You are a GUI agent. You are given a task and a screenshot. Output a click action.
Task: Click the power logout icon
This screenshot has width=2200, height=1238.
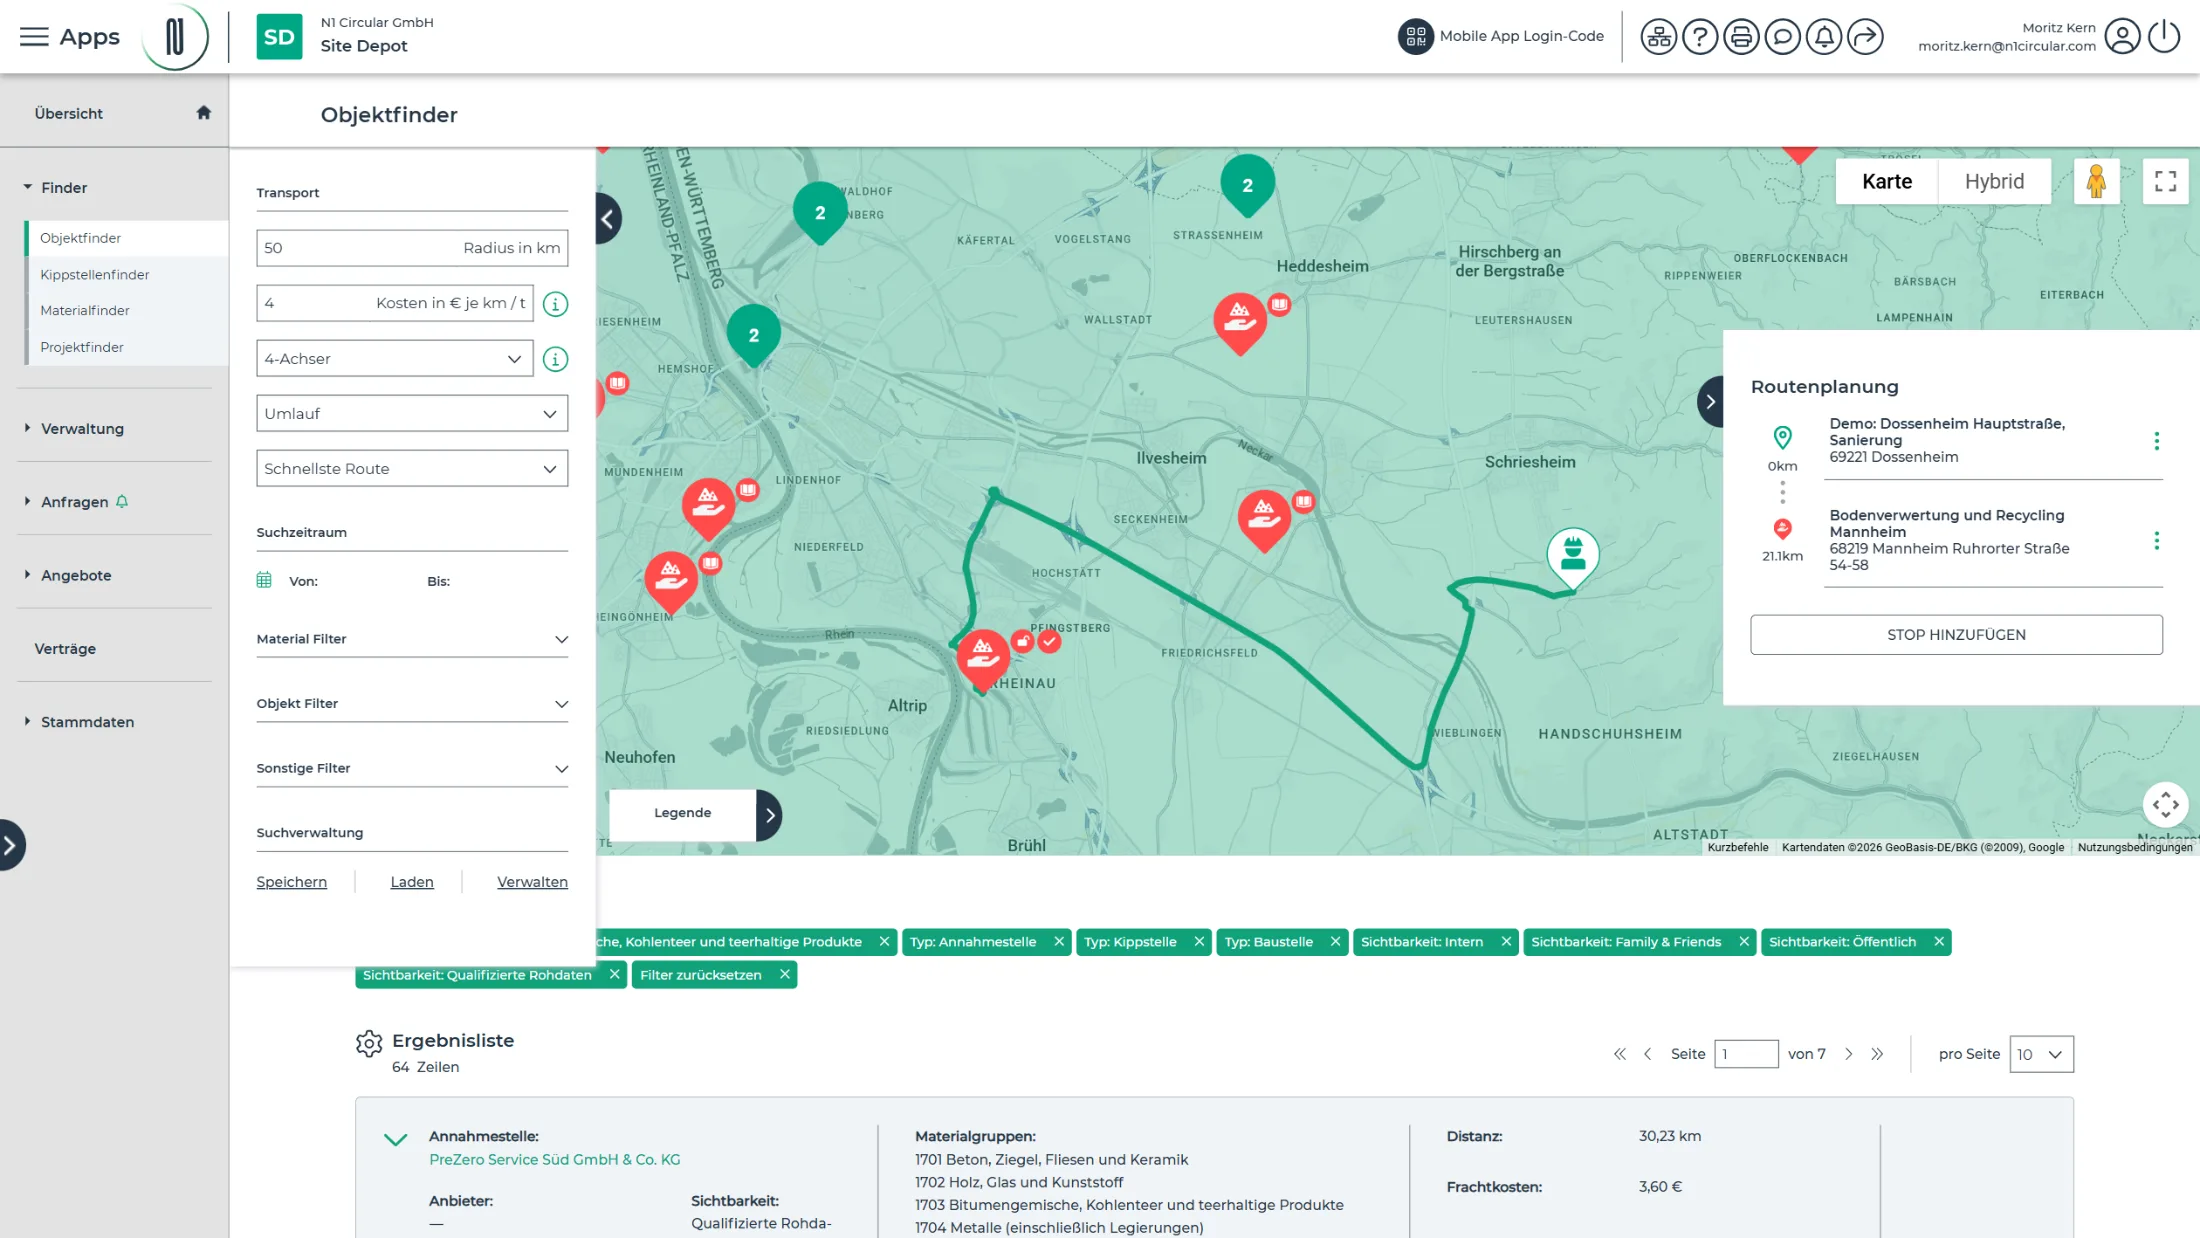pyautogui.click(x=2164, y=37)
